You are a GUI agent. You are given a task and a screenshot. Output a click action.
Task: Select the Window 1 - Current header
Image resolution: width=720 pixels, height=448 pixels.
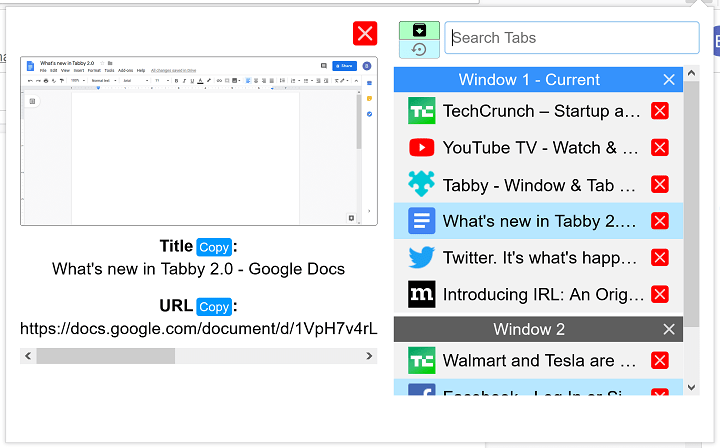click(x=538, y=80)
